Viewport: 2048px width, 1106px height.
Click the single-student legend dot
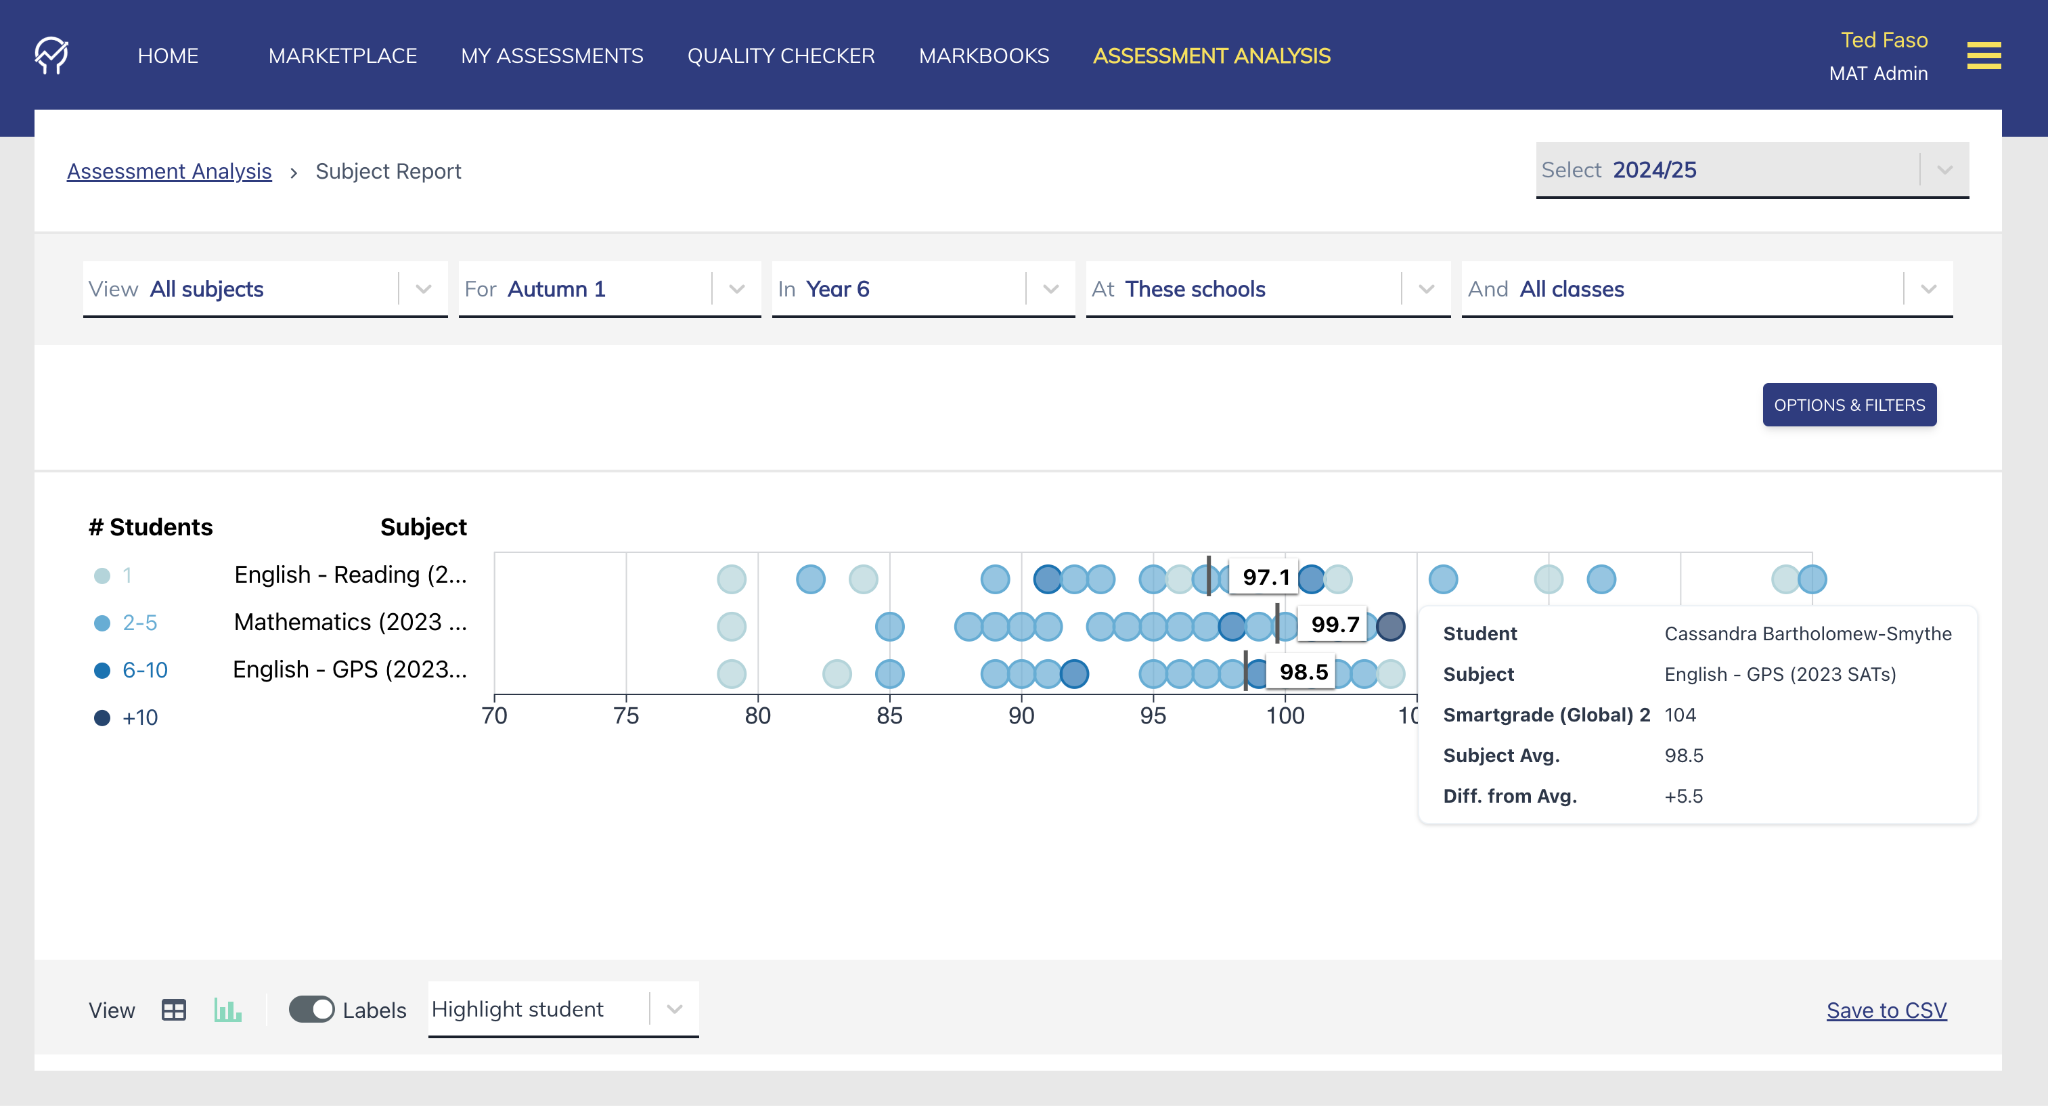click(102, 576)
